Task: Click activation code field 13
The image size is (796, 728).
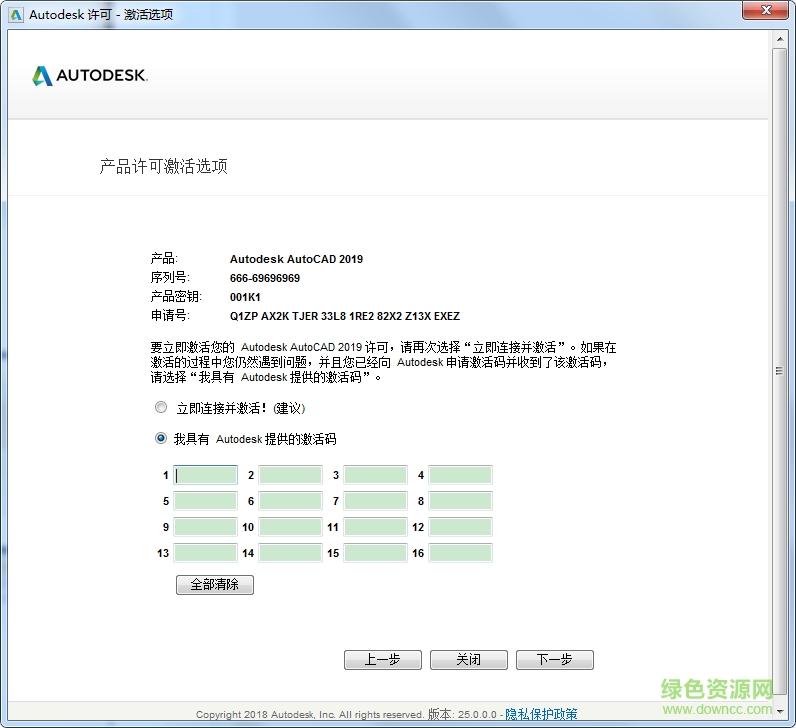Action: tap(205, 553)
